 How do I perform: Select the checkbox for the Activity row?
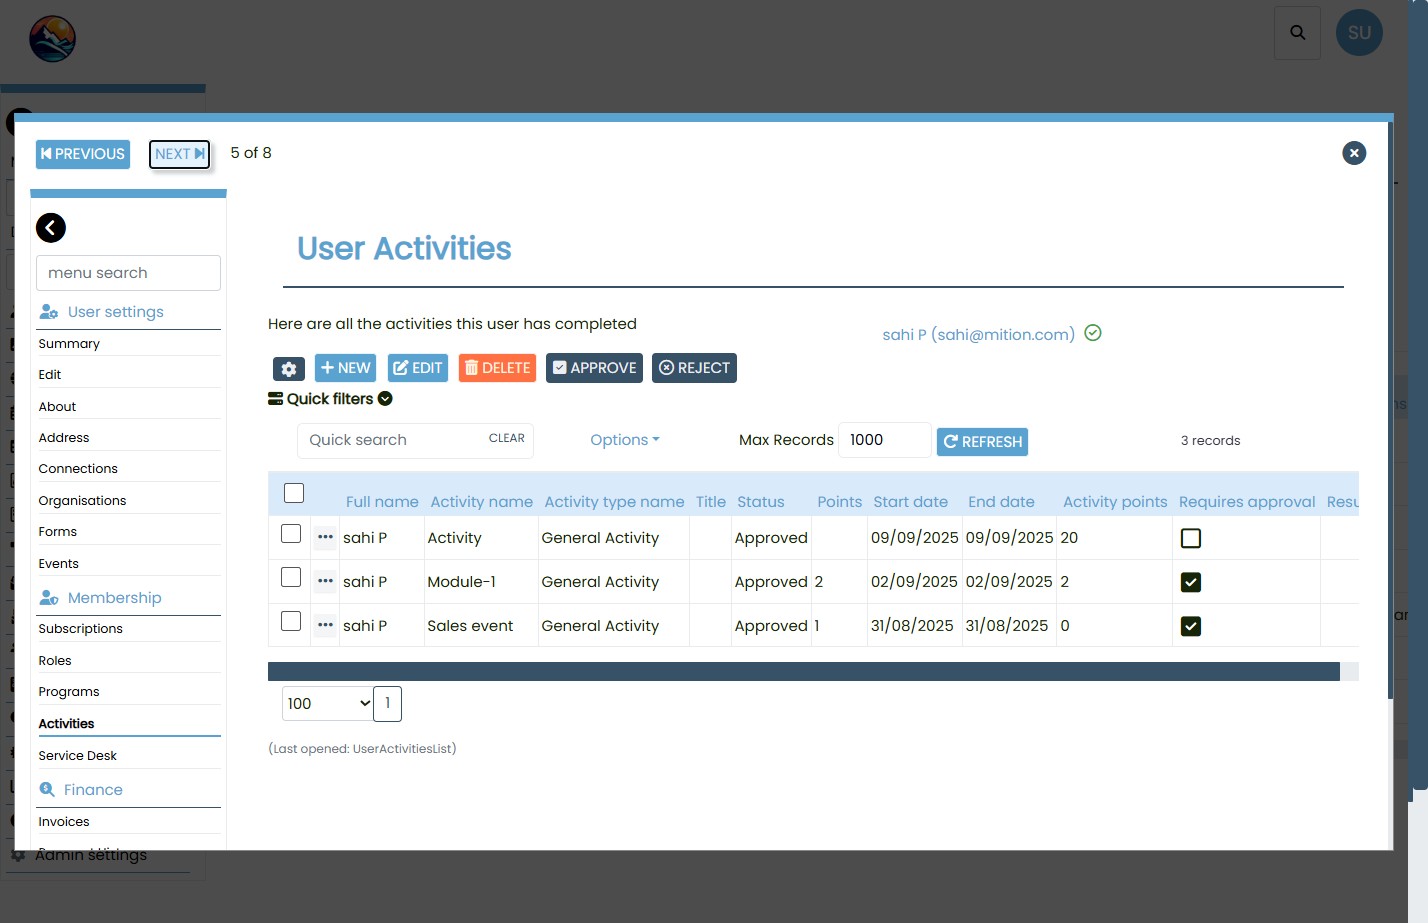291,534
